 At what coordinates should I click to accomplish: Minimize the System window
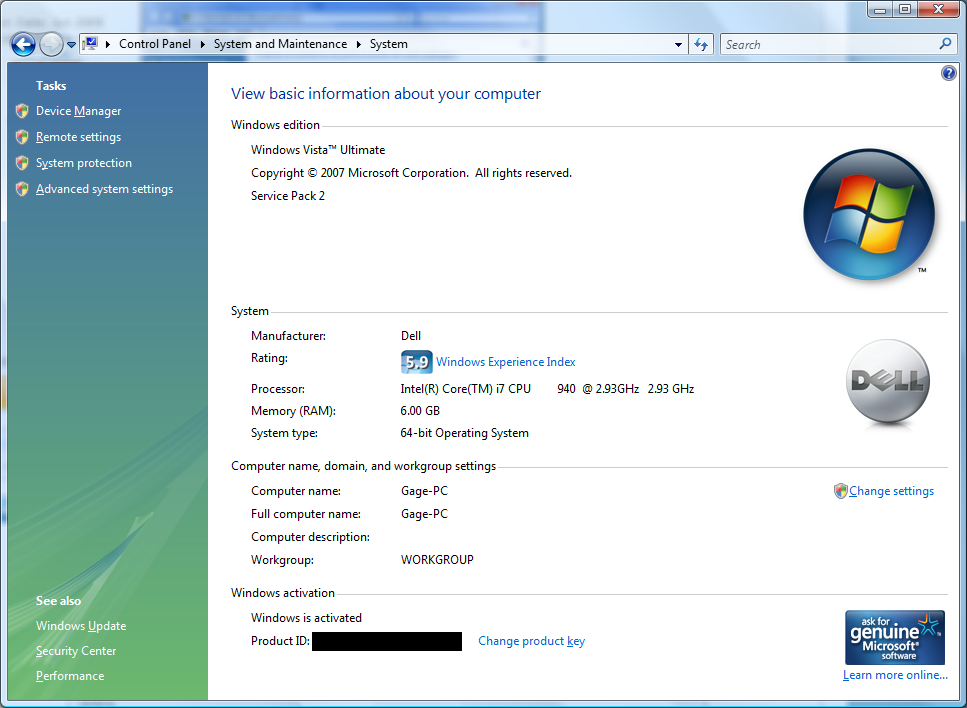880,9
